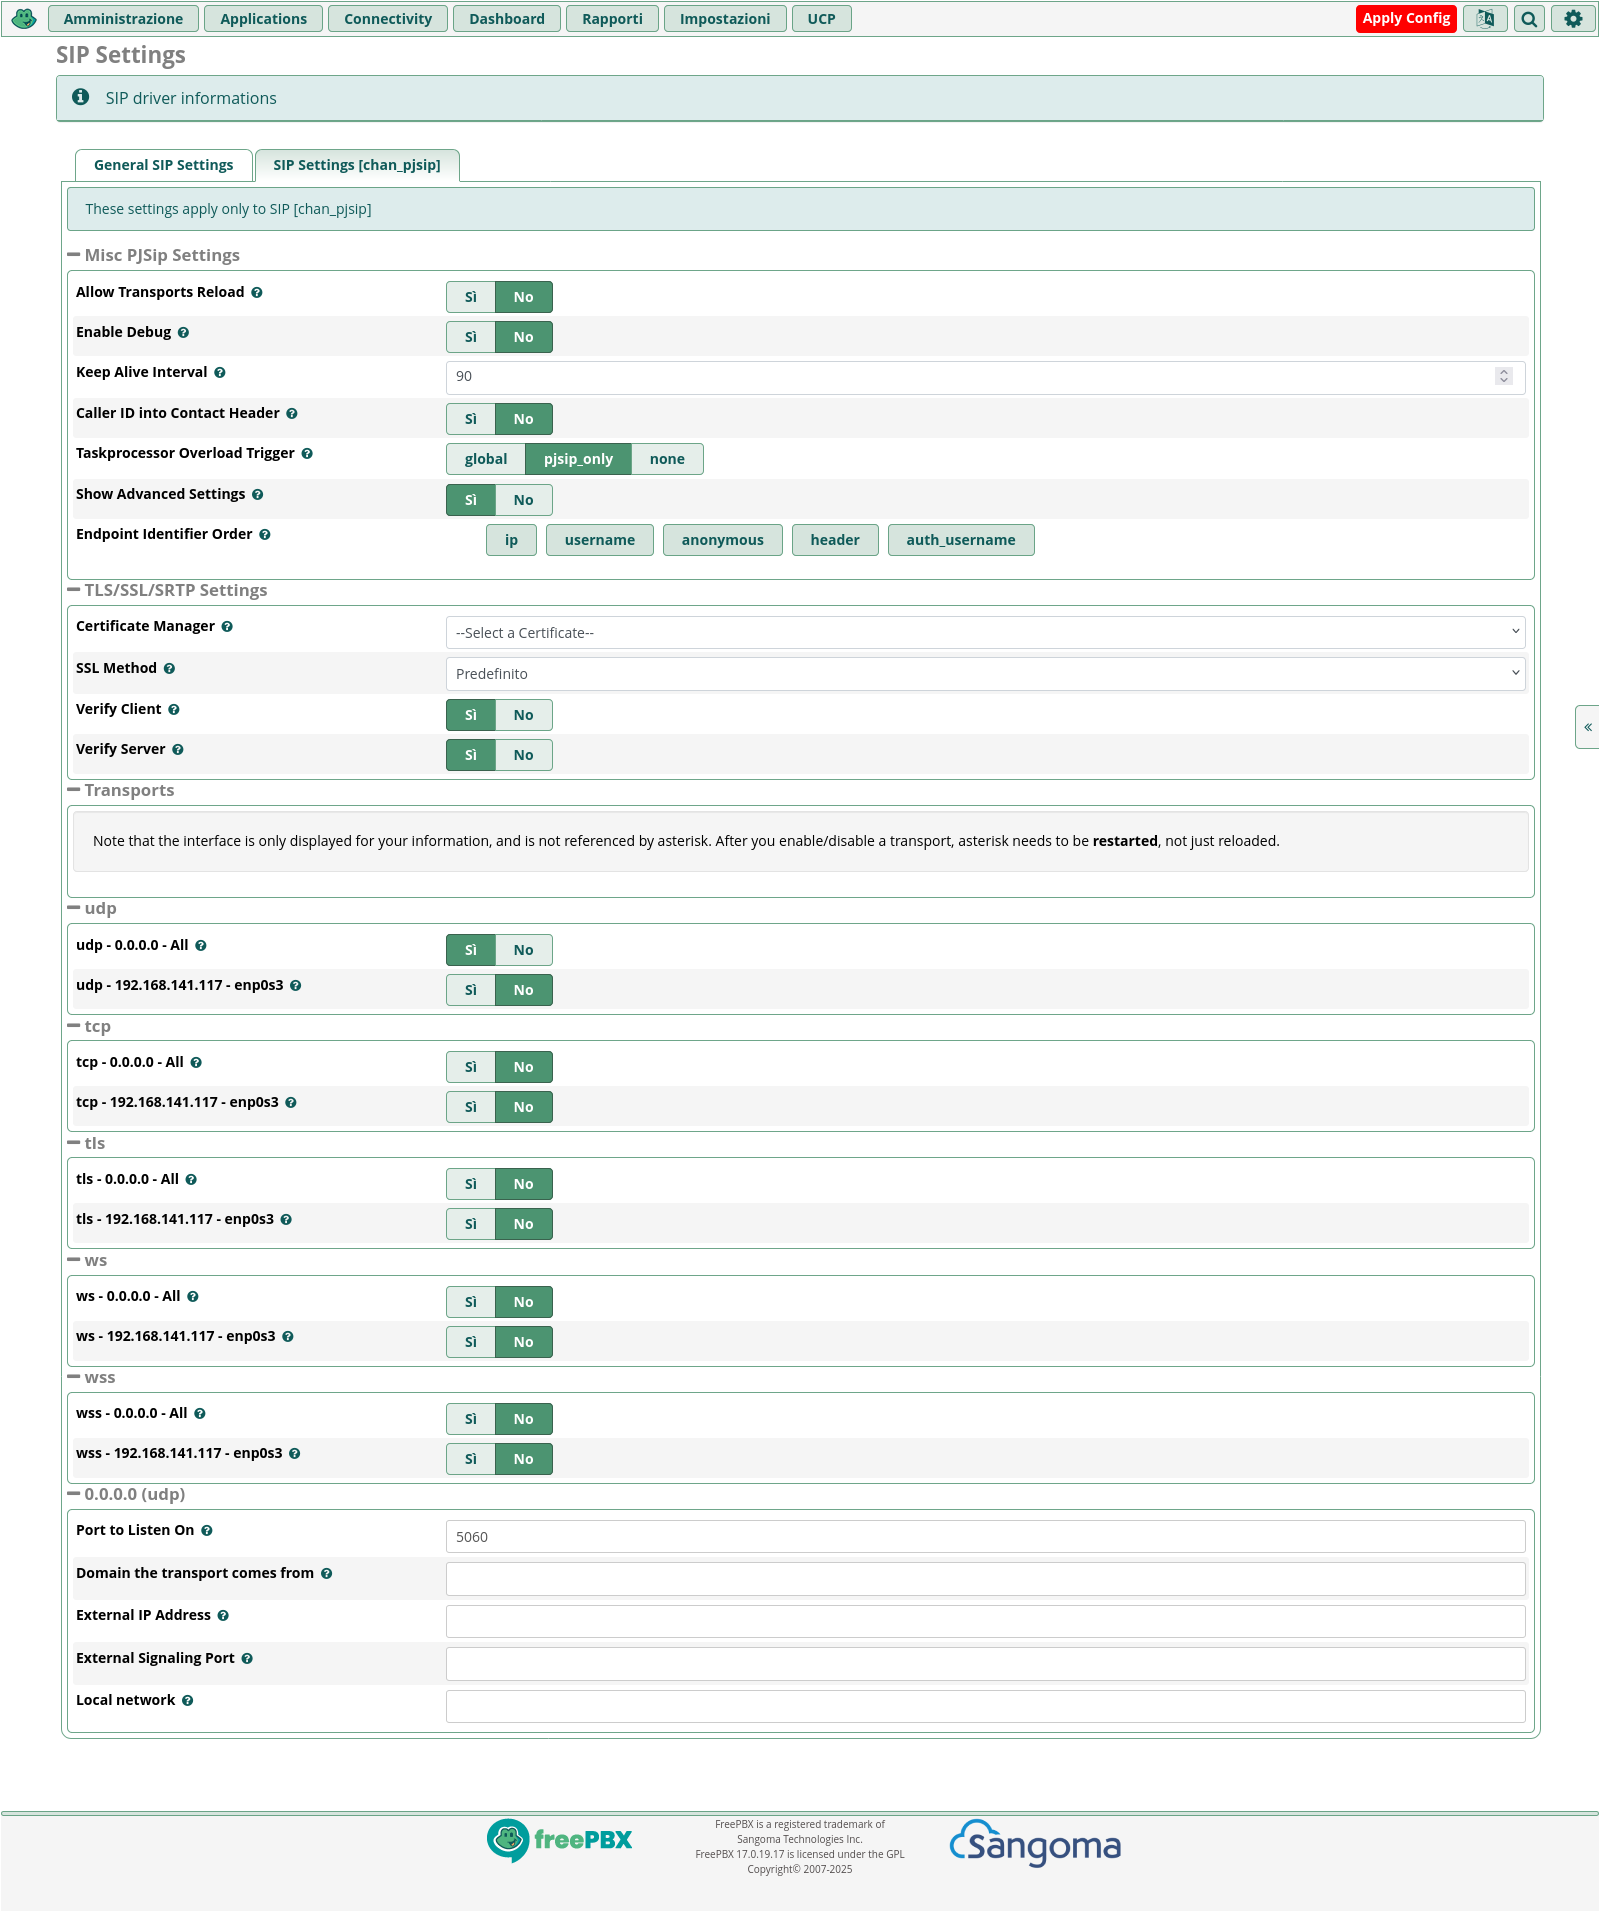Screen dimensions: 1600x1912
Task: Open the Rapporti menu
Action: click(x=612, y=19)
